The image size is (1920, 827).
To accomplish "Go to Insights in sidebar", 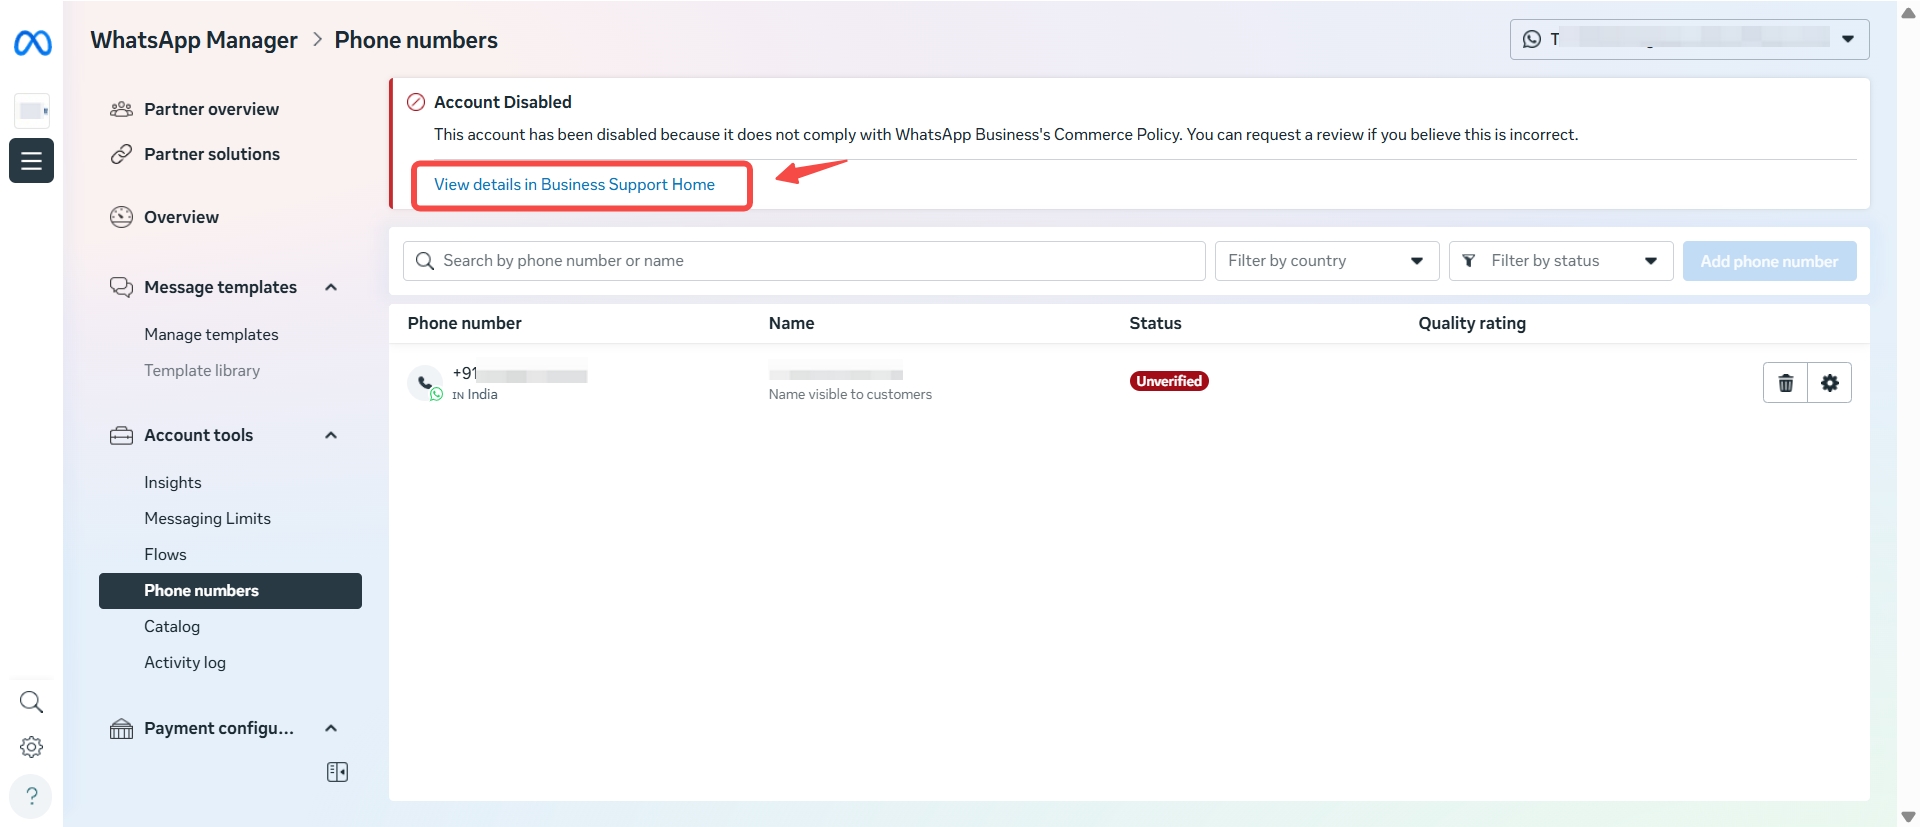I will tap(173, 483).
